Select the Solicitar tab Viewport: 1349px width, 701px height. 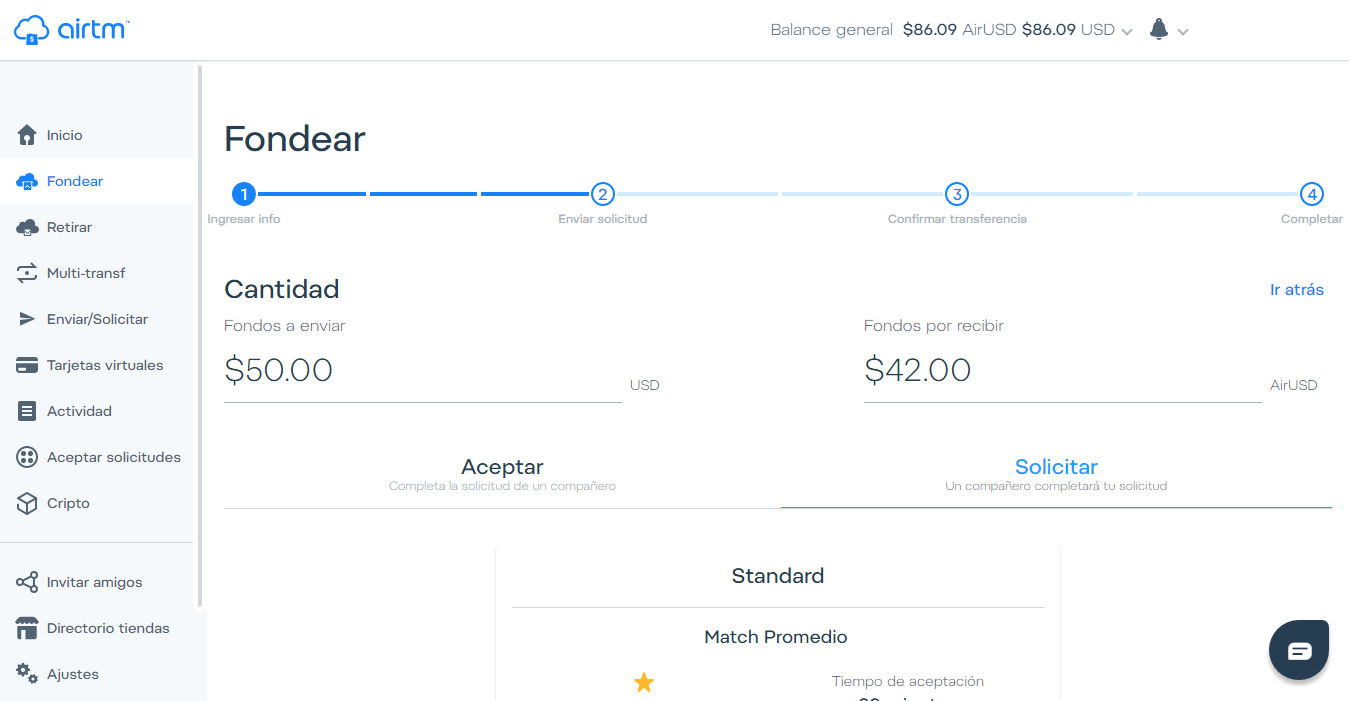(x=1056, y=474)
